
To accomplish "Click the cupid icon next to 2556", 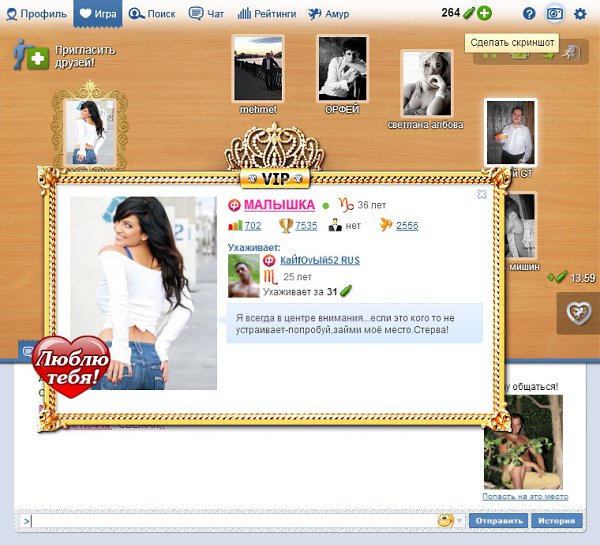I will (x=386, y=225).
